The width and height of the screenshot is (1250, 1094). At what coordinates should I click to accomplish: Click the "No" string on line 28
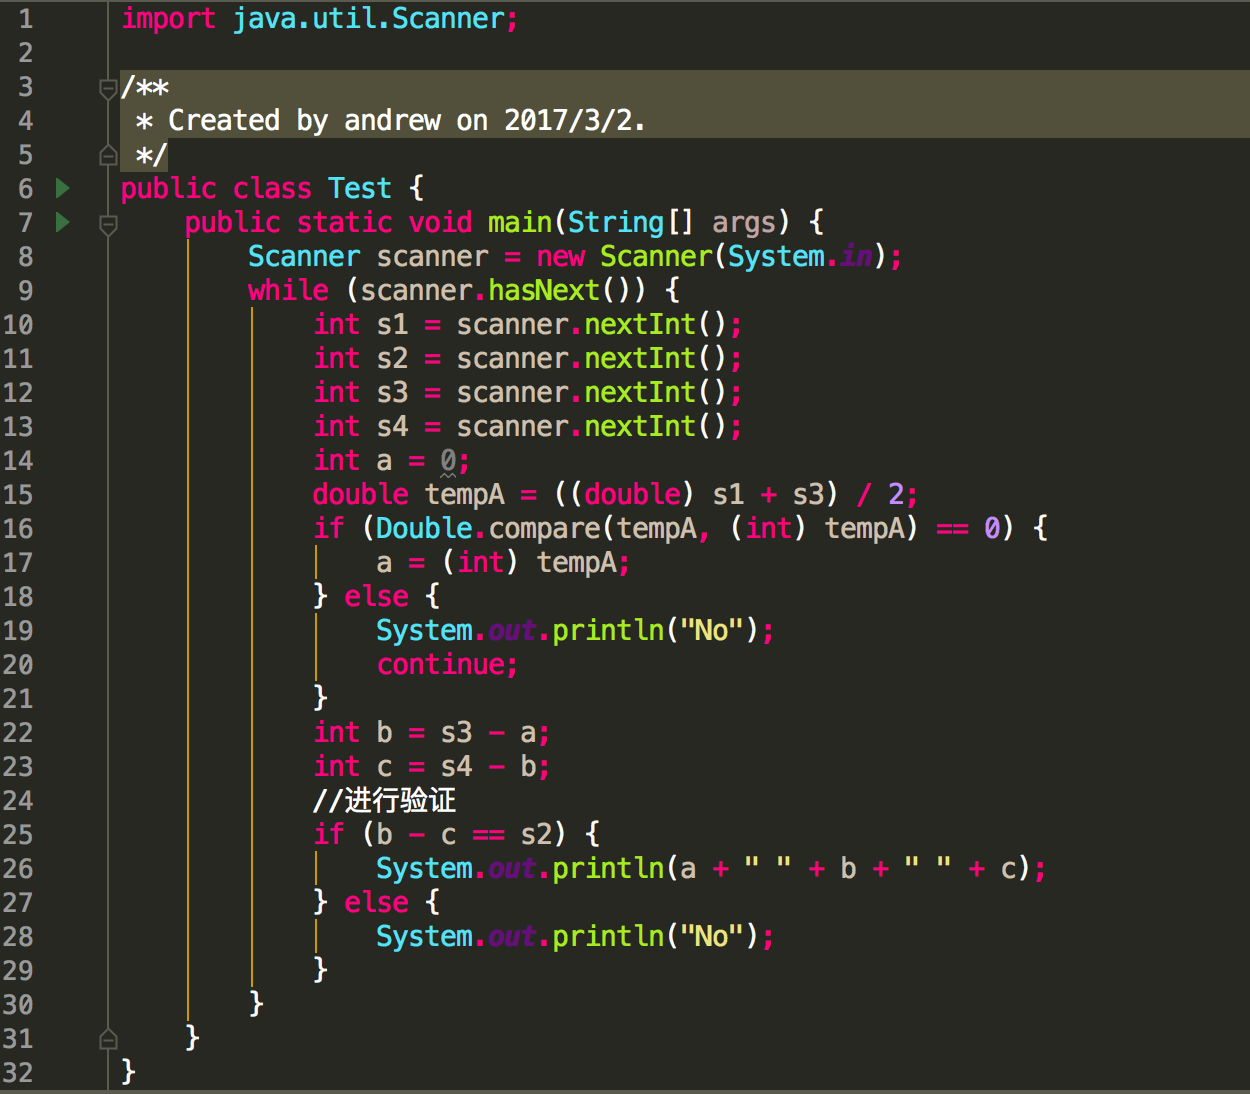pyautogui.click(x=712, y=936)
